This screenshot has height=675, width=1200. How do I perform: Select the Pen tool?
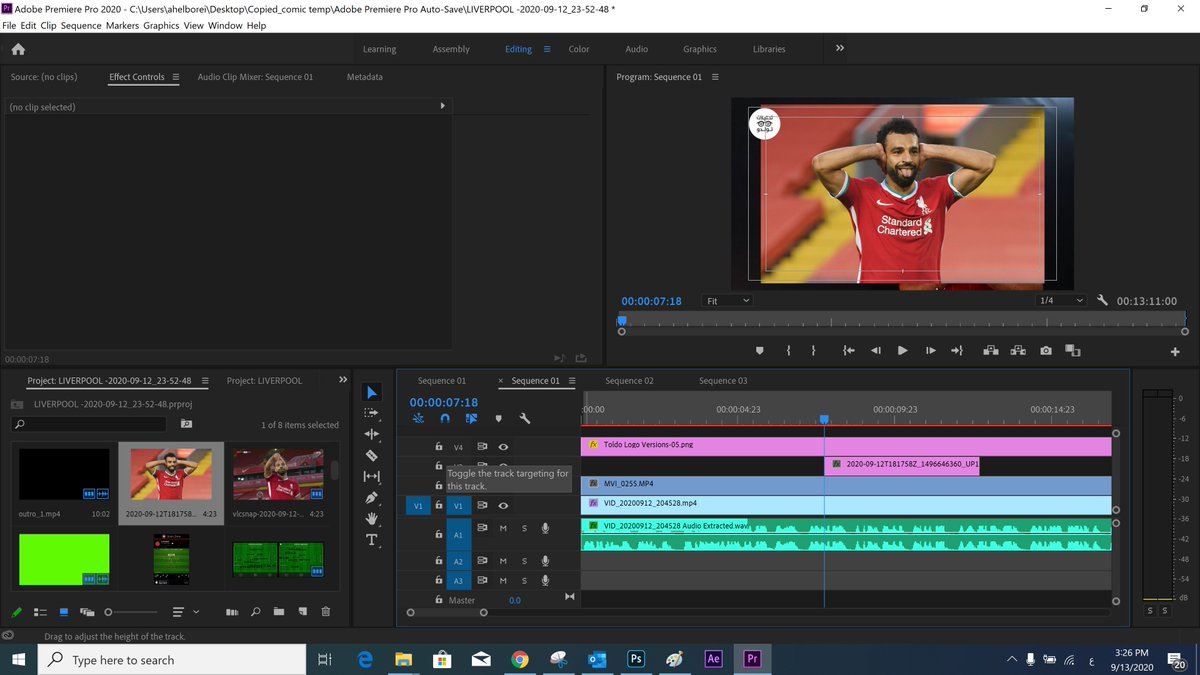(372, 497)
